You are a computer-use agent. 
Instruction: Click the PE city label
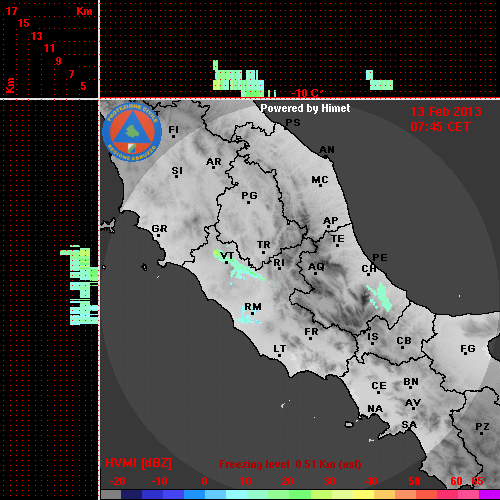point(380,257)
